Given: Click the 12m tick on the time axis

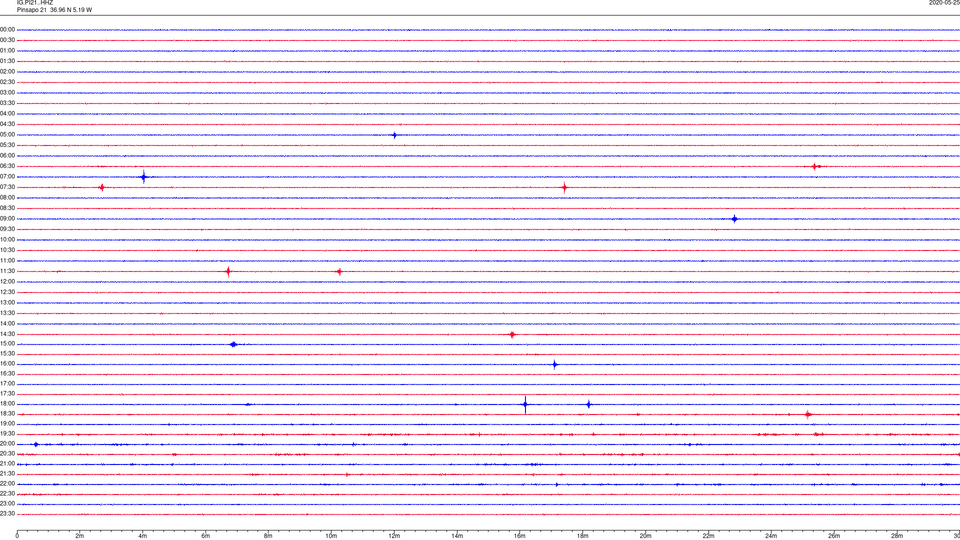Looking at the screenshot, I should tap(394, 536).
